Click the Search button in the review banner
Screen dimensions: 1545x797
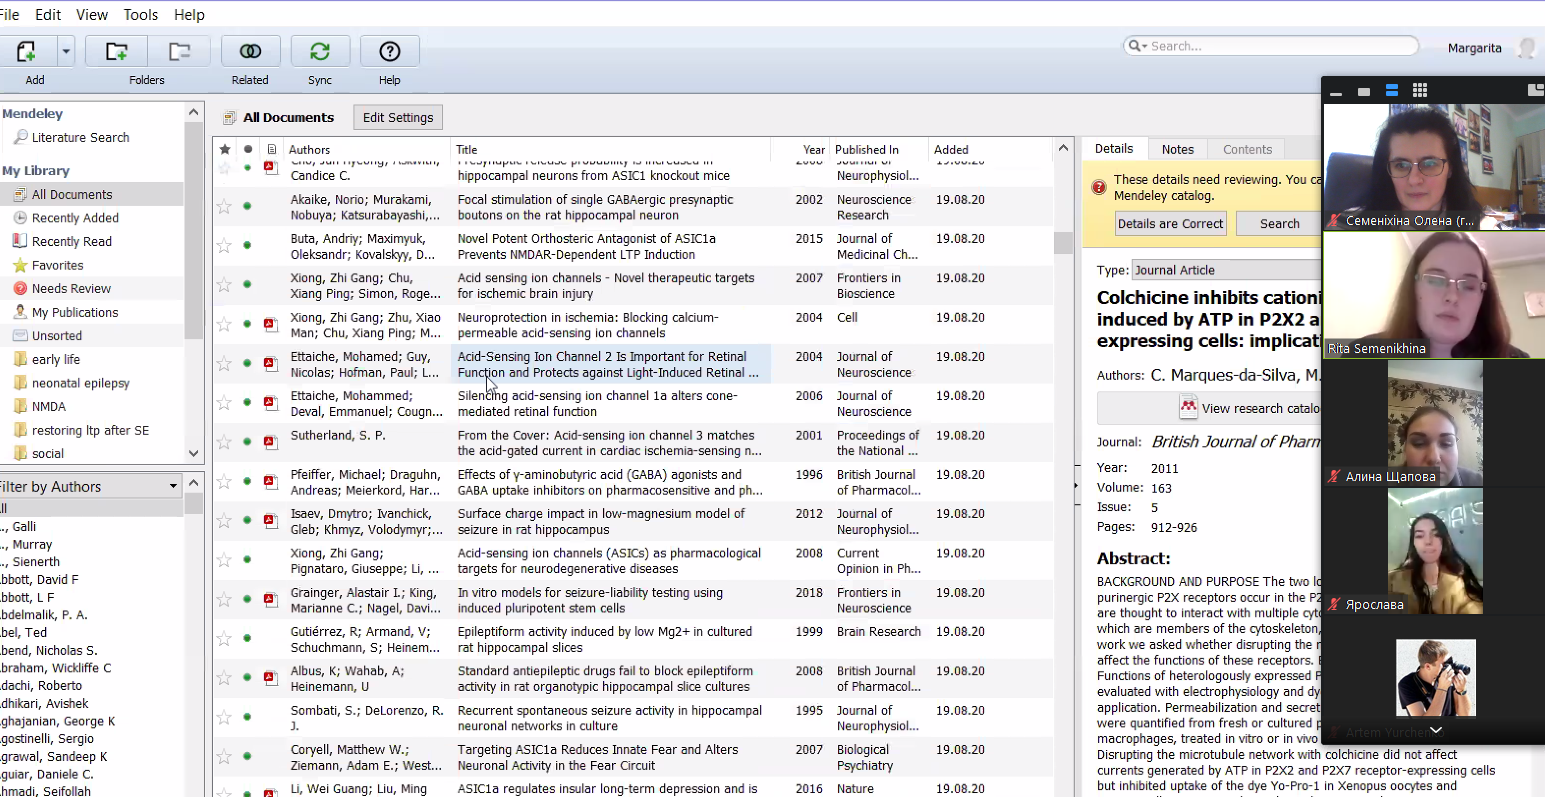pos(1279,224)
